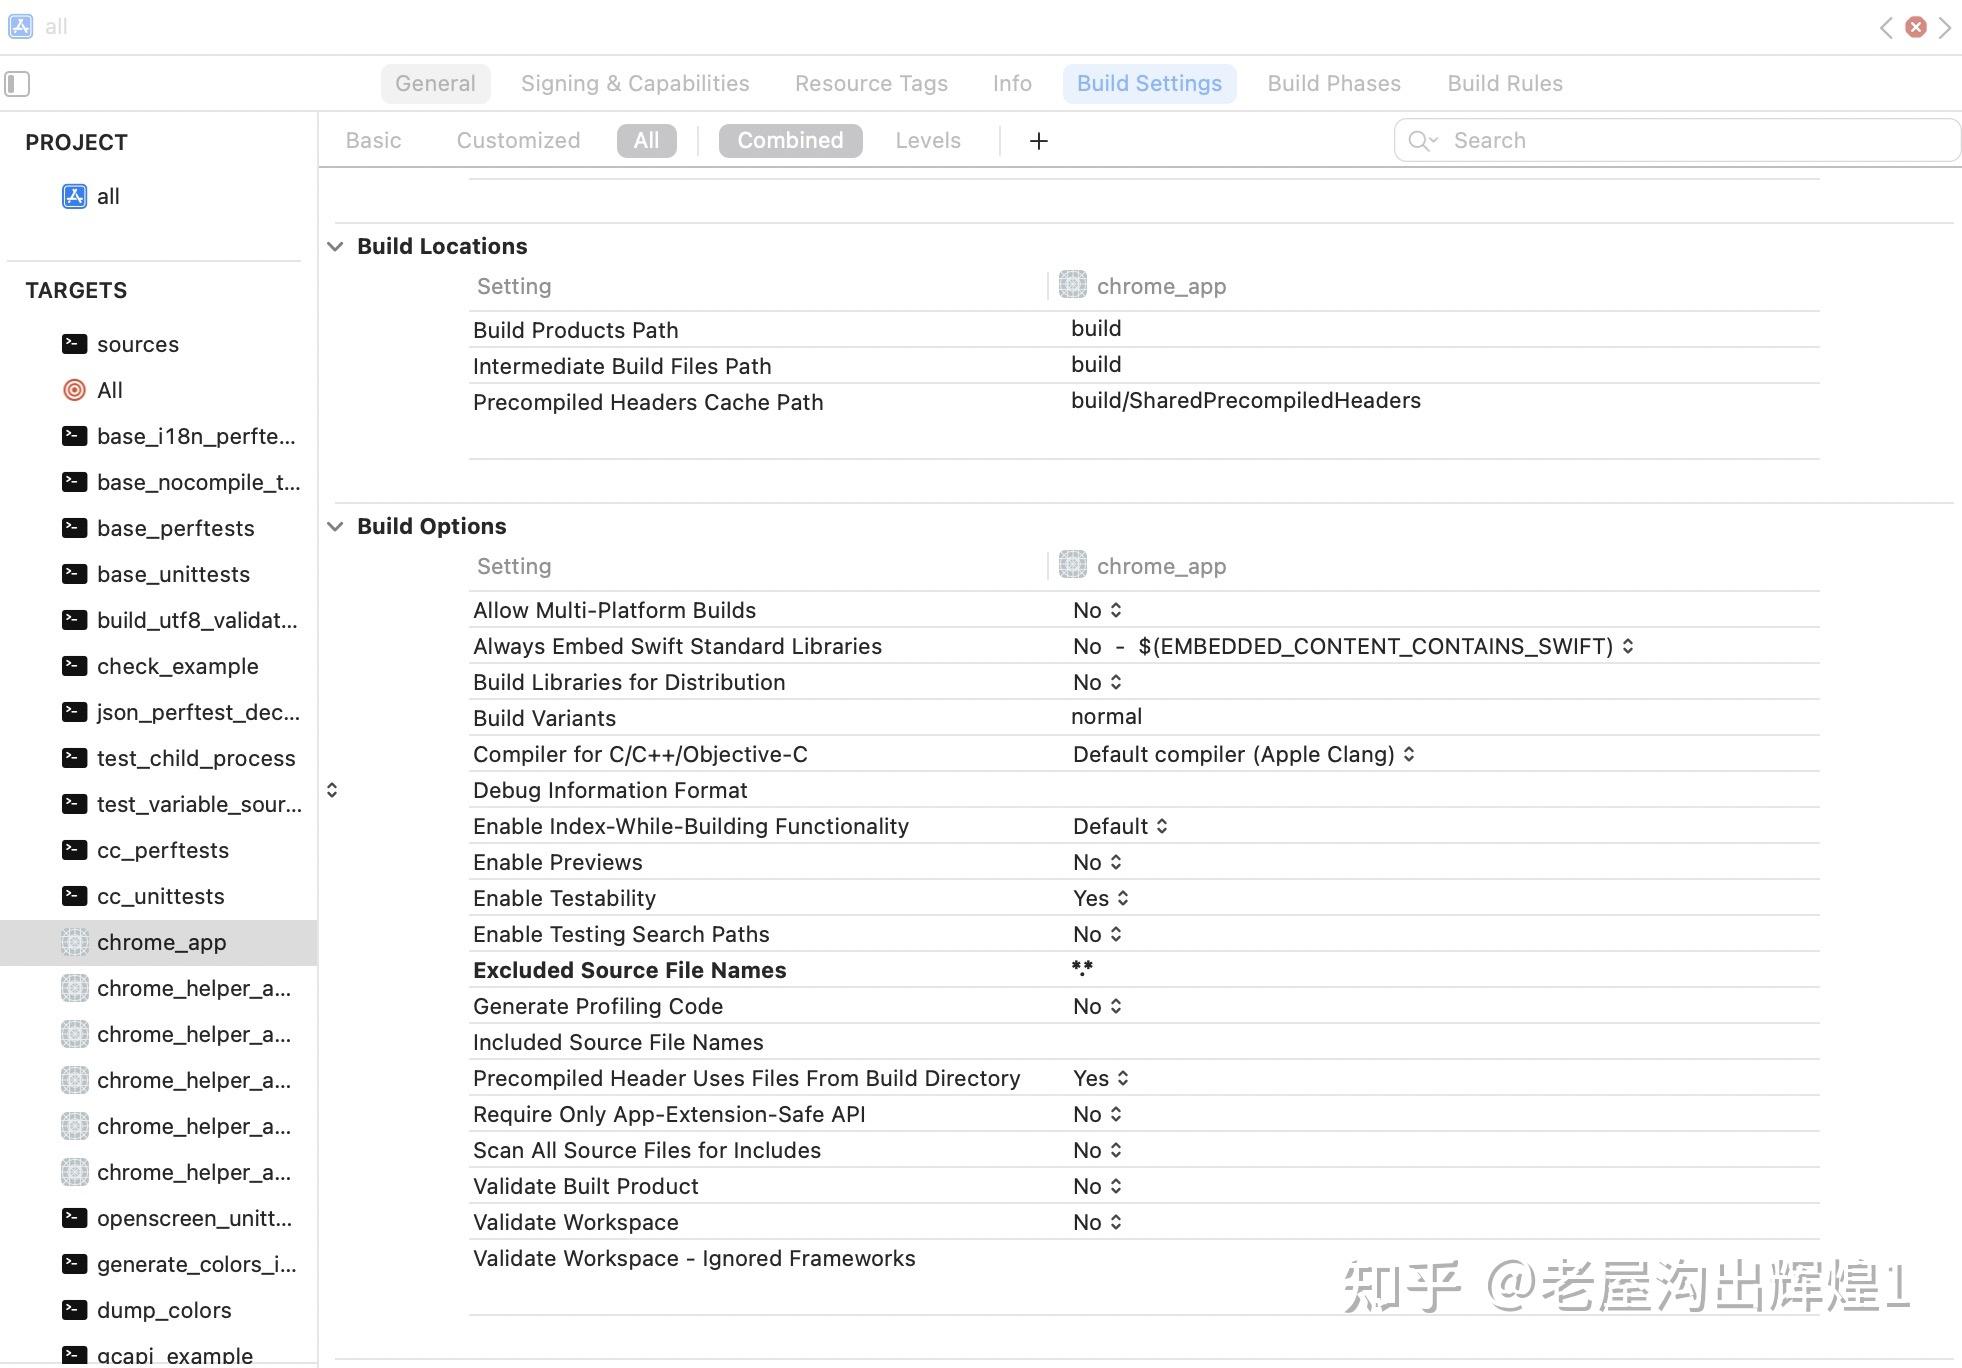Select the sources target in the sidebar
This screenshot has width=1962, height=1368.
pos(137,344)
